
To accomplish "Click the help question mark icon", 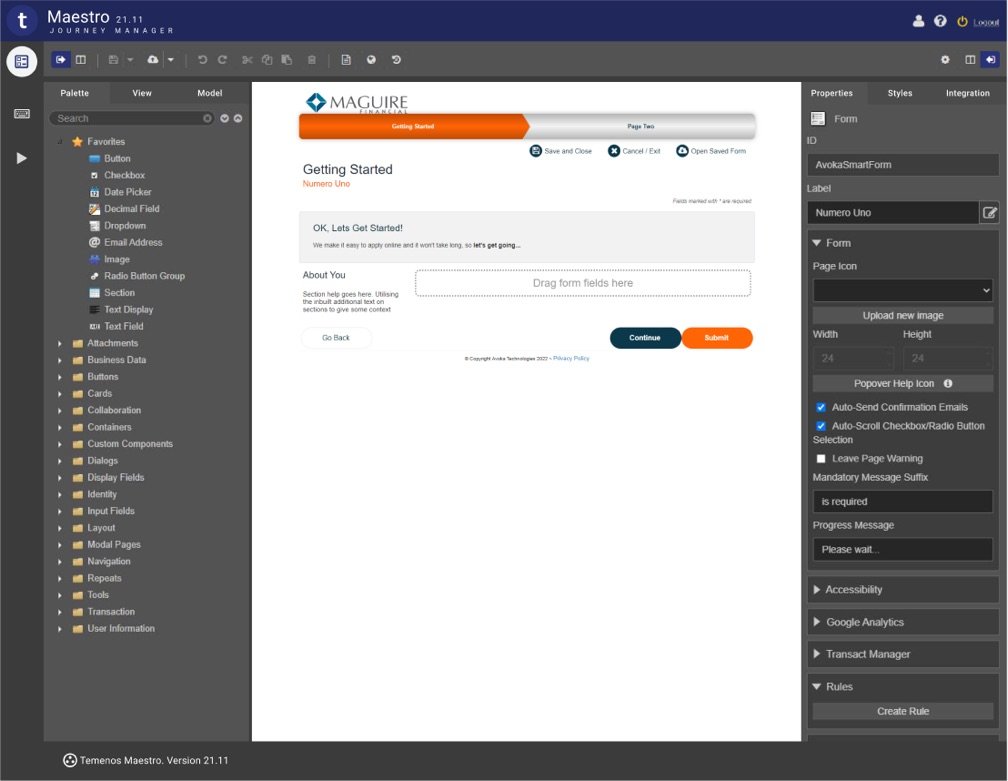I will pos(940,21).
